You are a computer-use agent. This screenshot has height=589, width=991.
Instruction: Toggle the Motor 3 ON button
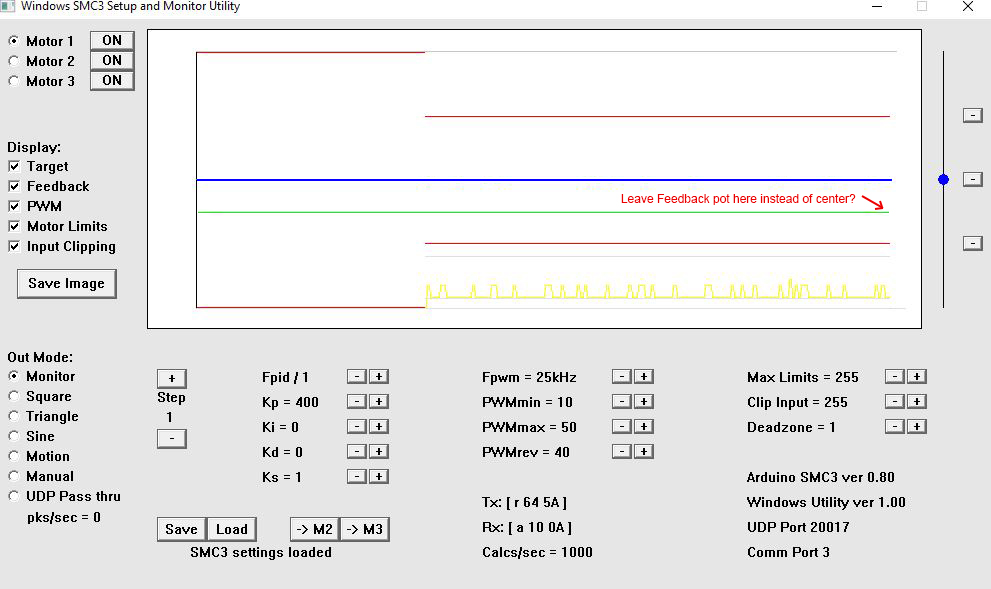point(112,81)
